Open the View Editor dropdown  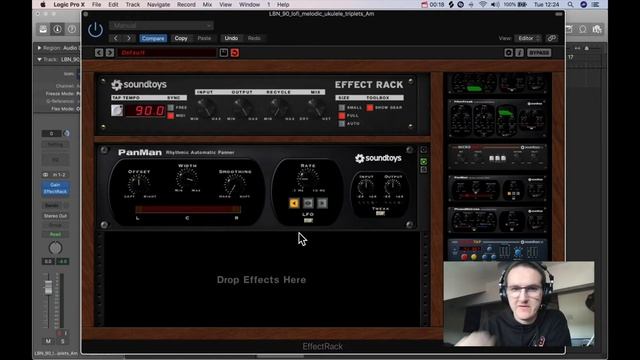[528, 38]
